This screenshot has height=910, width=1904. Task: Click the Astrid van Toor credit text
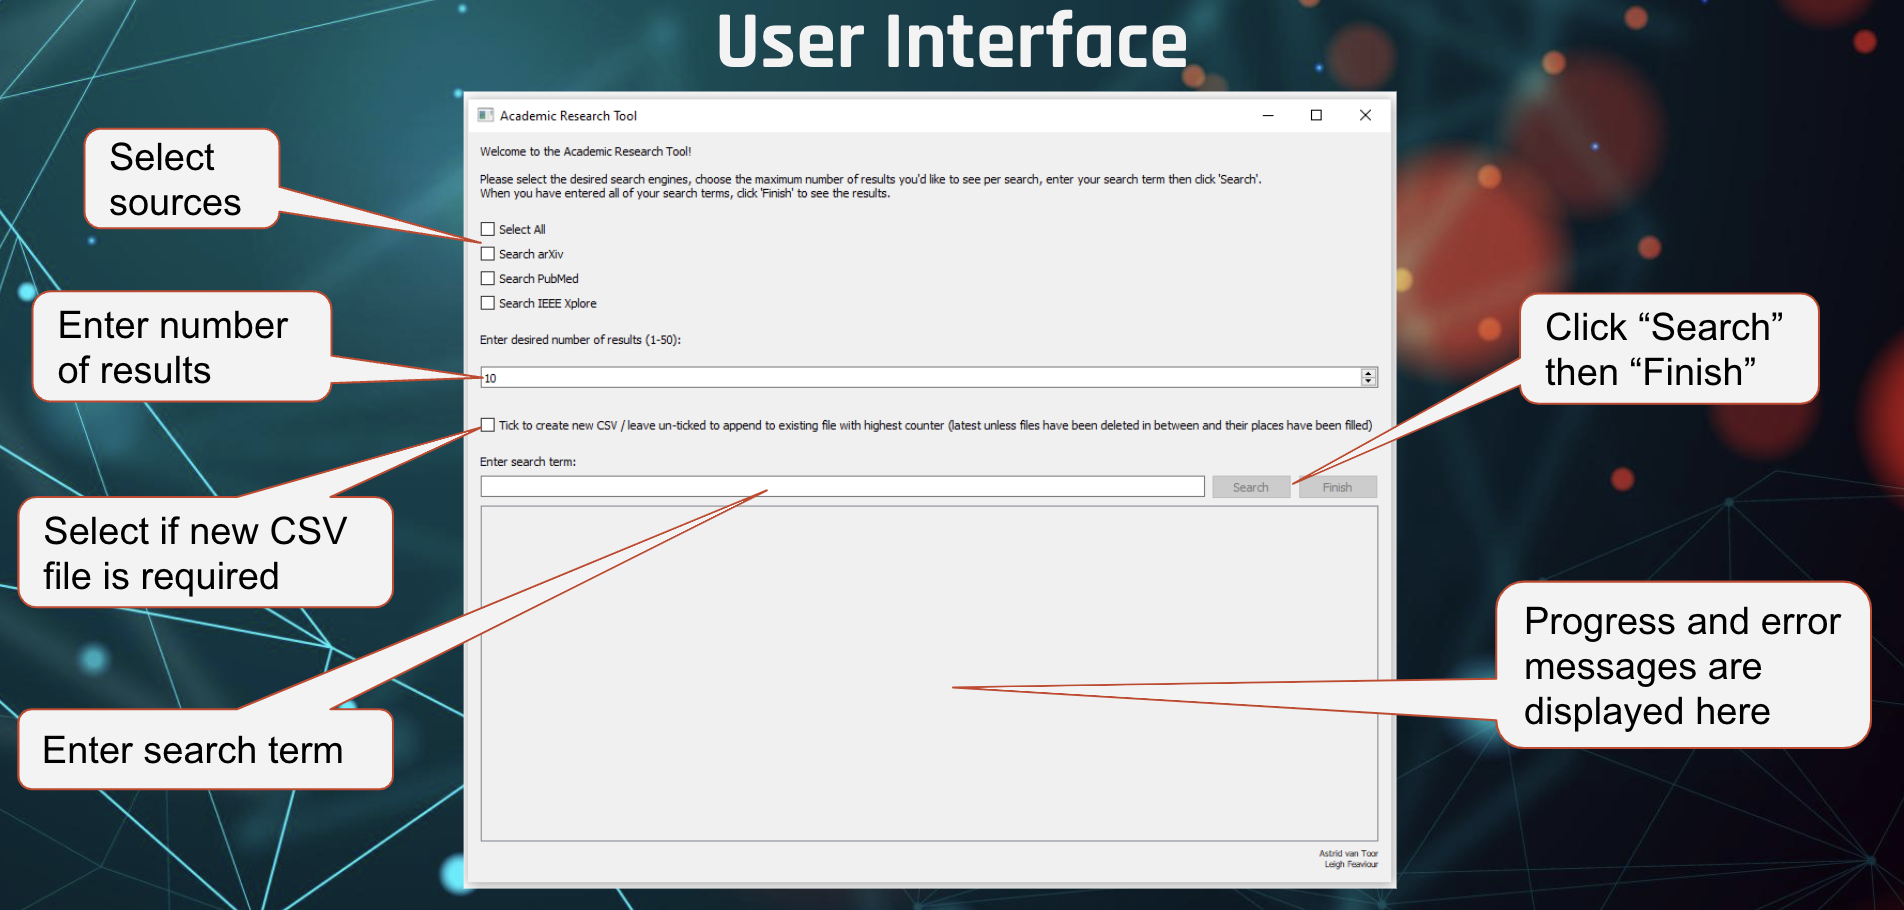(x=1349, y=853)
